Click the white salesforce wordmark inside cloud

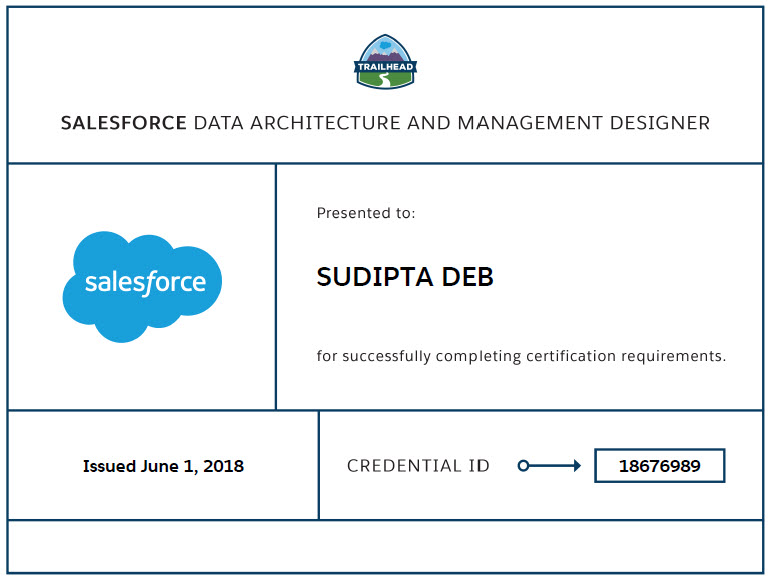145,283
